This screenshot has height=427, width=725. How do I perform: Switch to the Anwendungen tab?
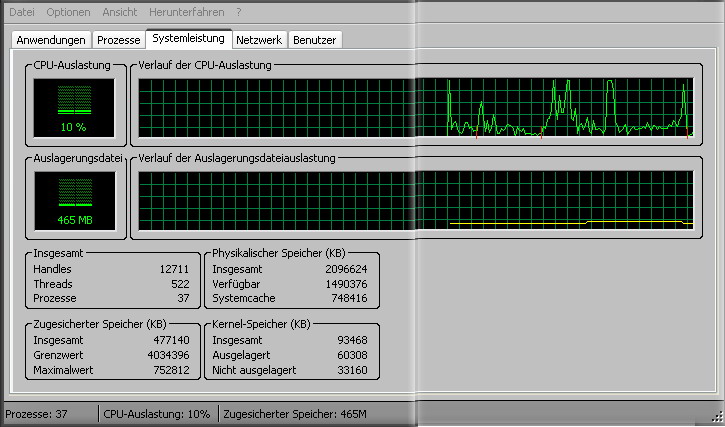tap(51, 40)
